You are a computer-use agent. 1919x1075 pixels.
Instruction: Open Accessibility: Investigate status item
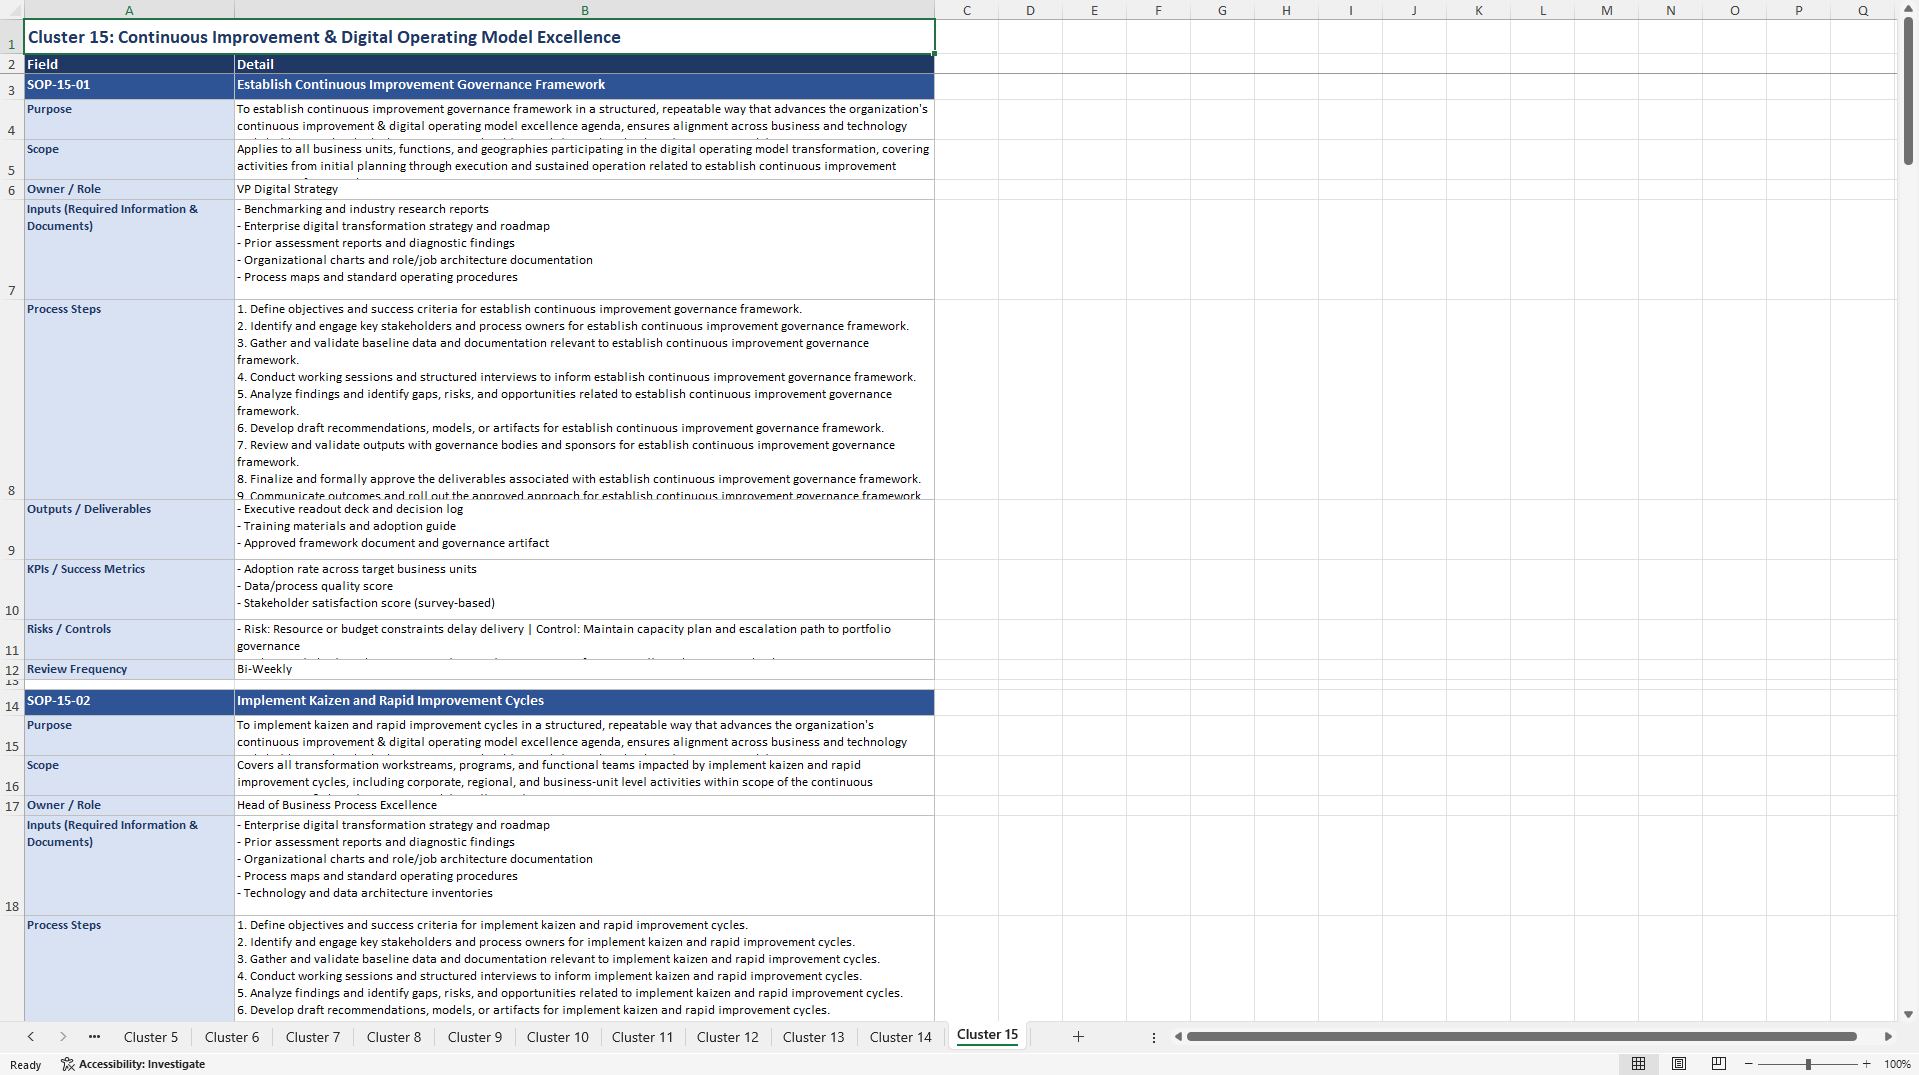point(133,1064)
